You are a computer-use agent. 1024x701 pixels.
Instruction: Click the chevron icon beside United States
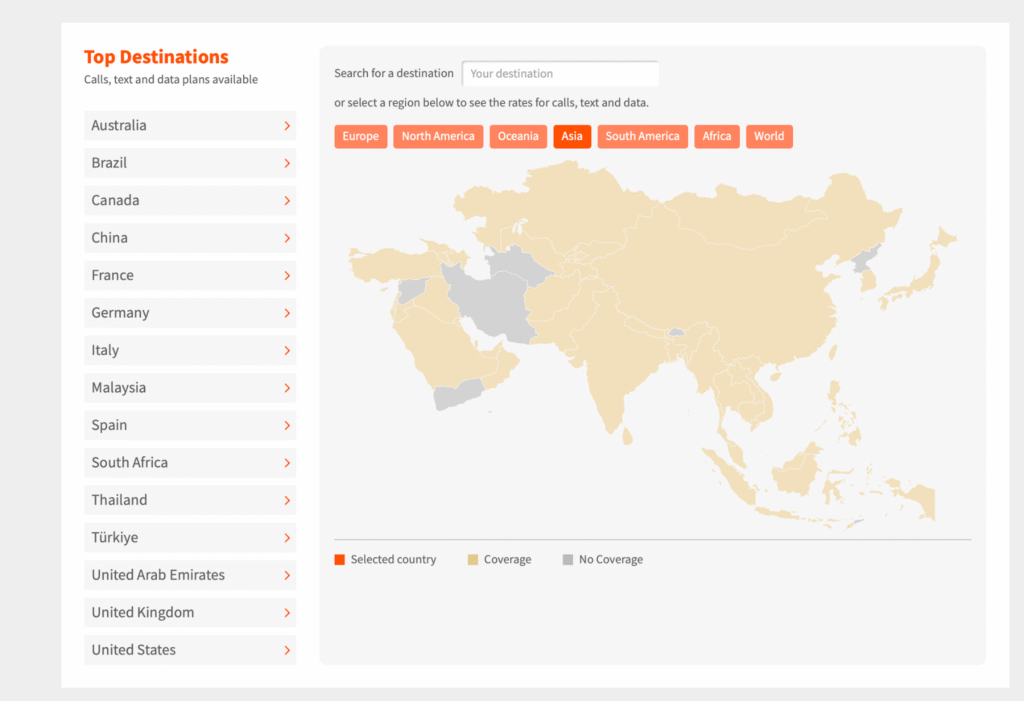pyautogui.click(x=287, y=650)
